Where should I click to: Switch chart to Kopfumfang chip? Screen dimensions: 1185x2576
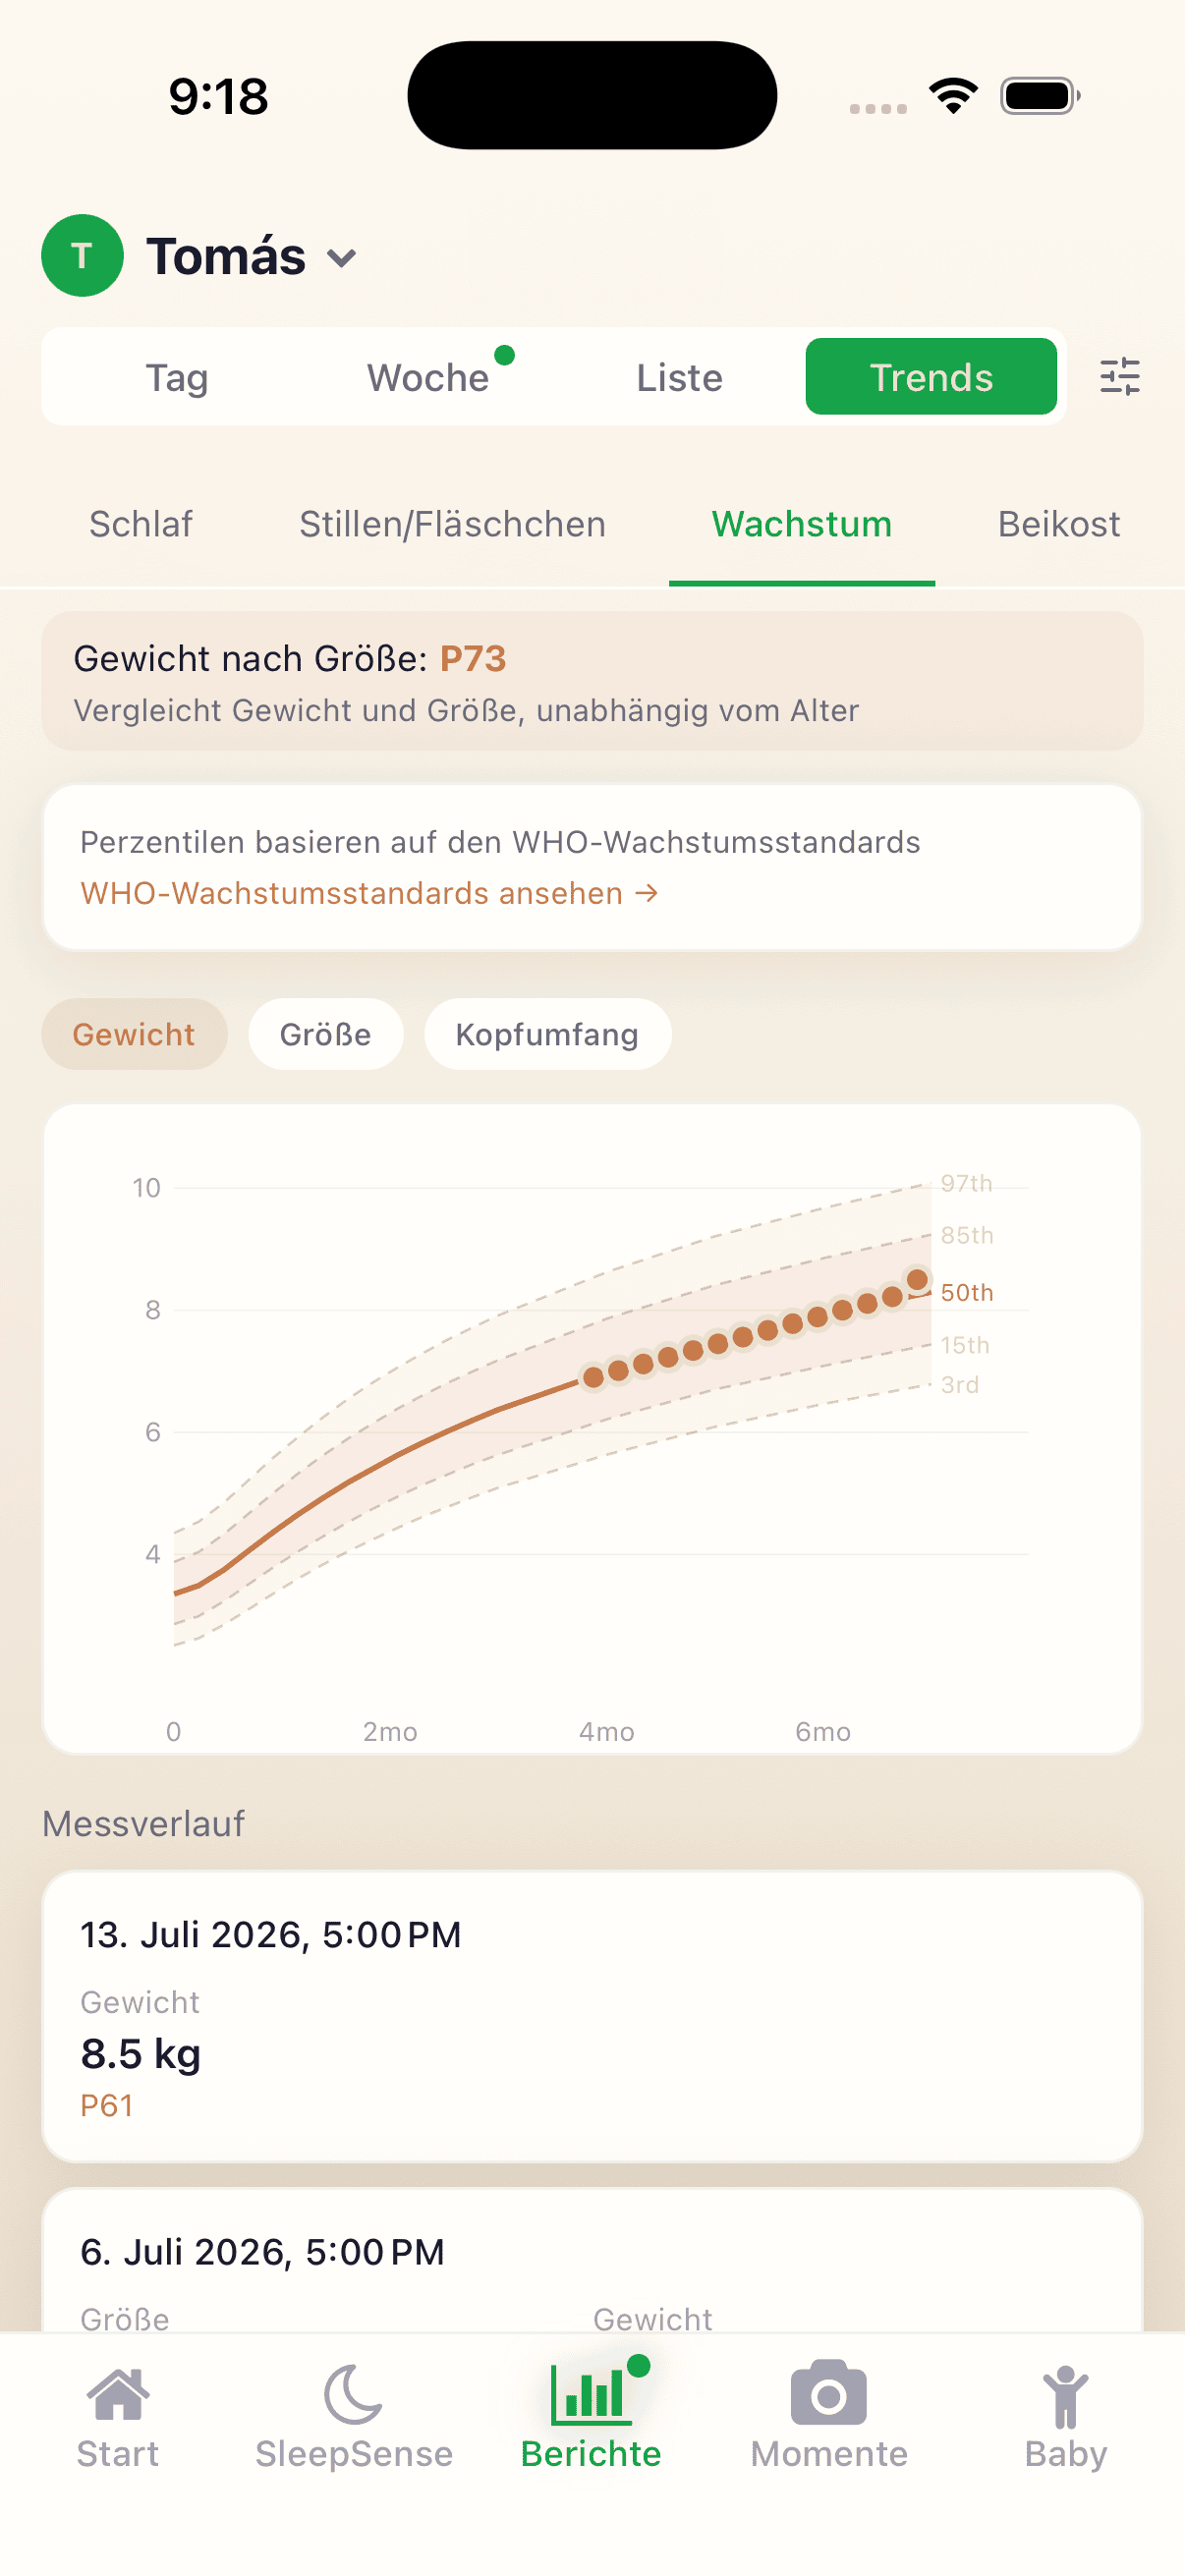tap(547, 1034)
